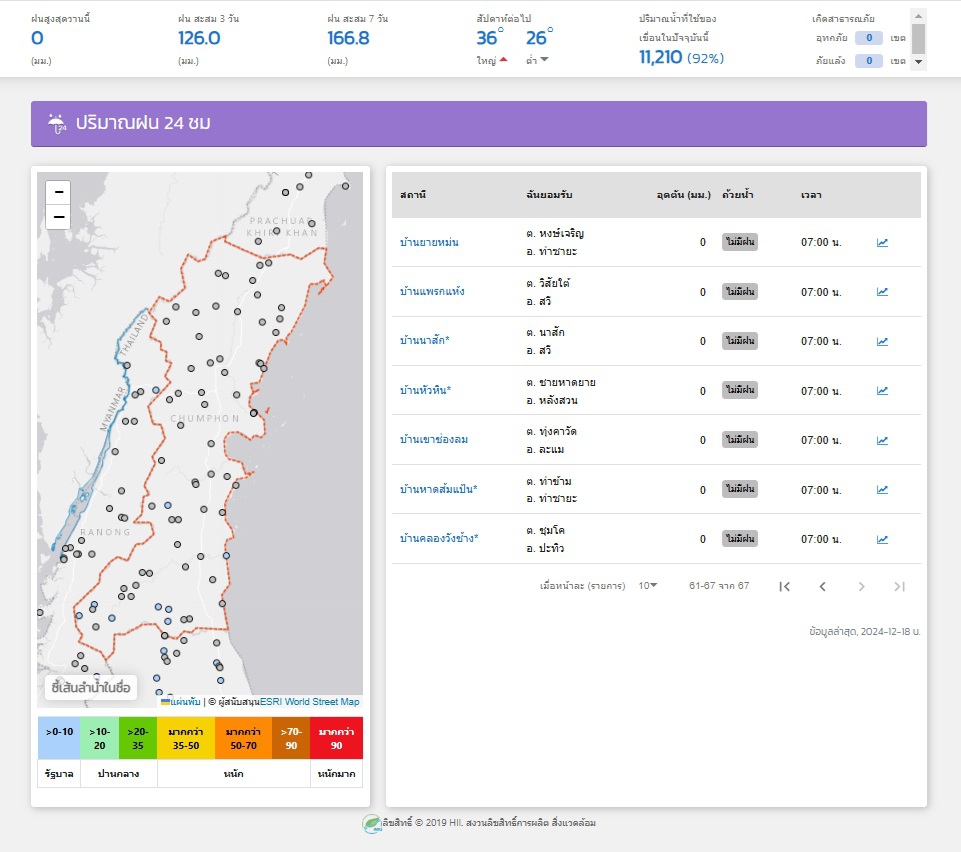
Task: Zoom in on the rainfall map
Action: coord(58,192)
